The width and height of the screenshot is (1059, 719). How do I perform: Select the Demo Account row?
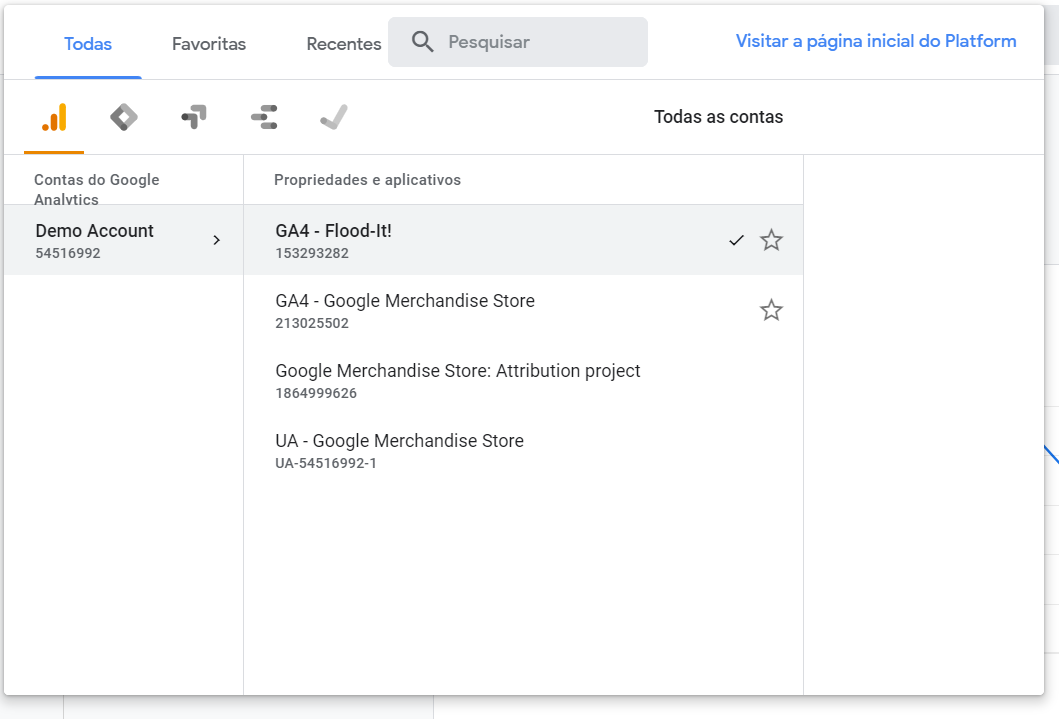[124, 240]
